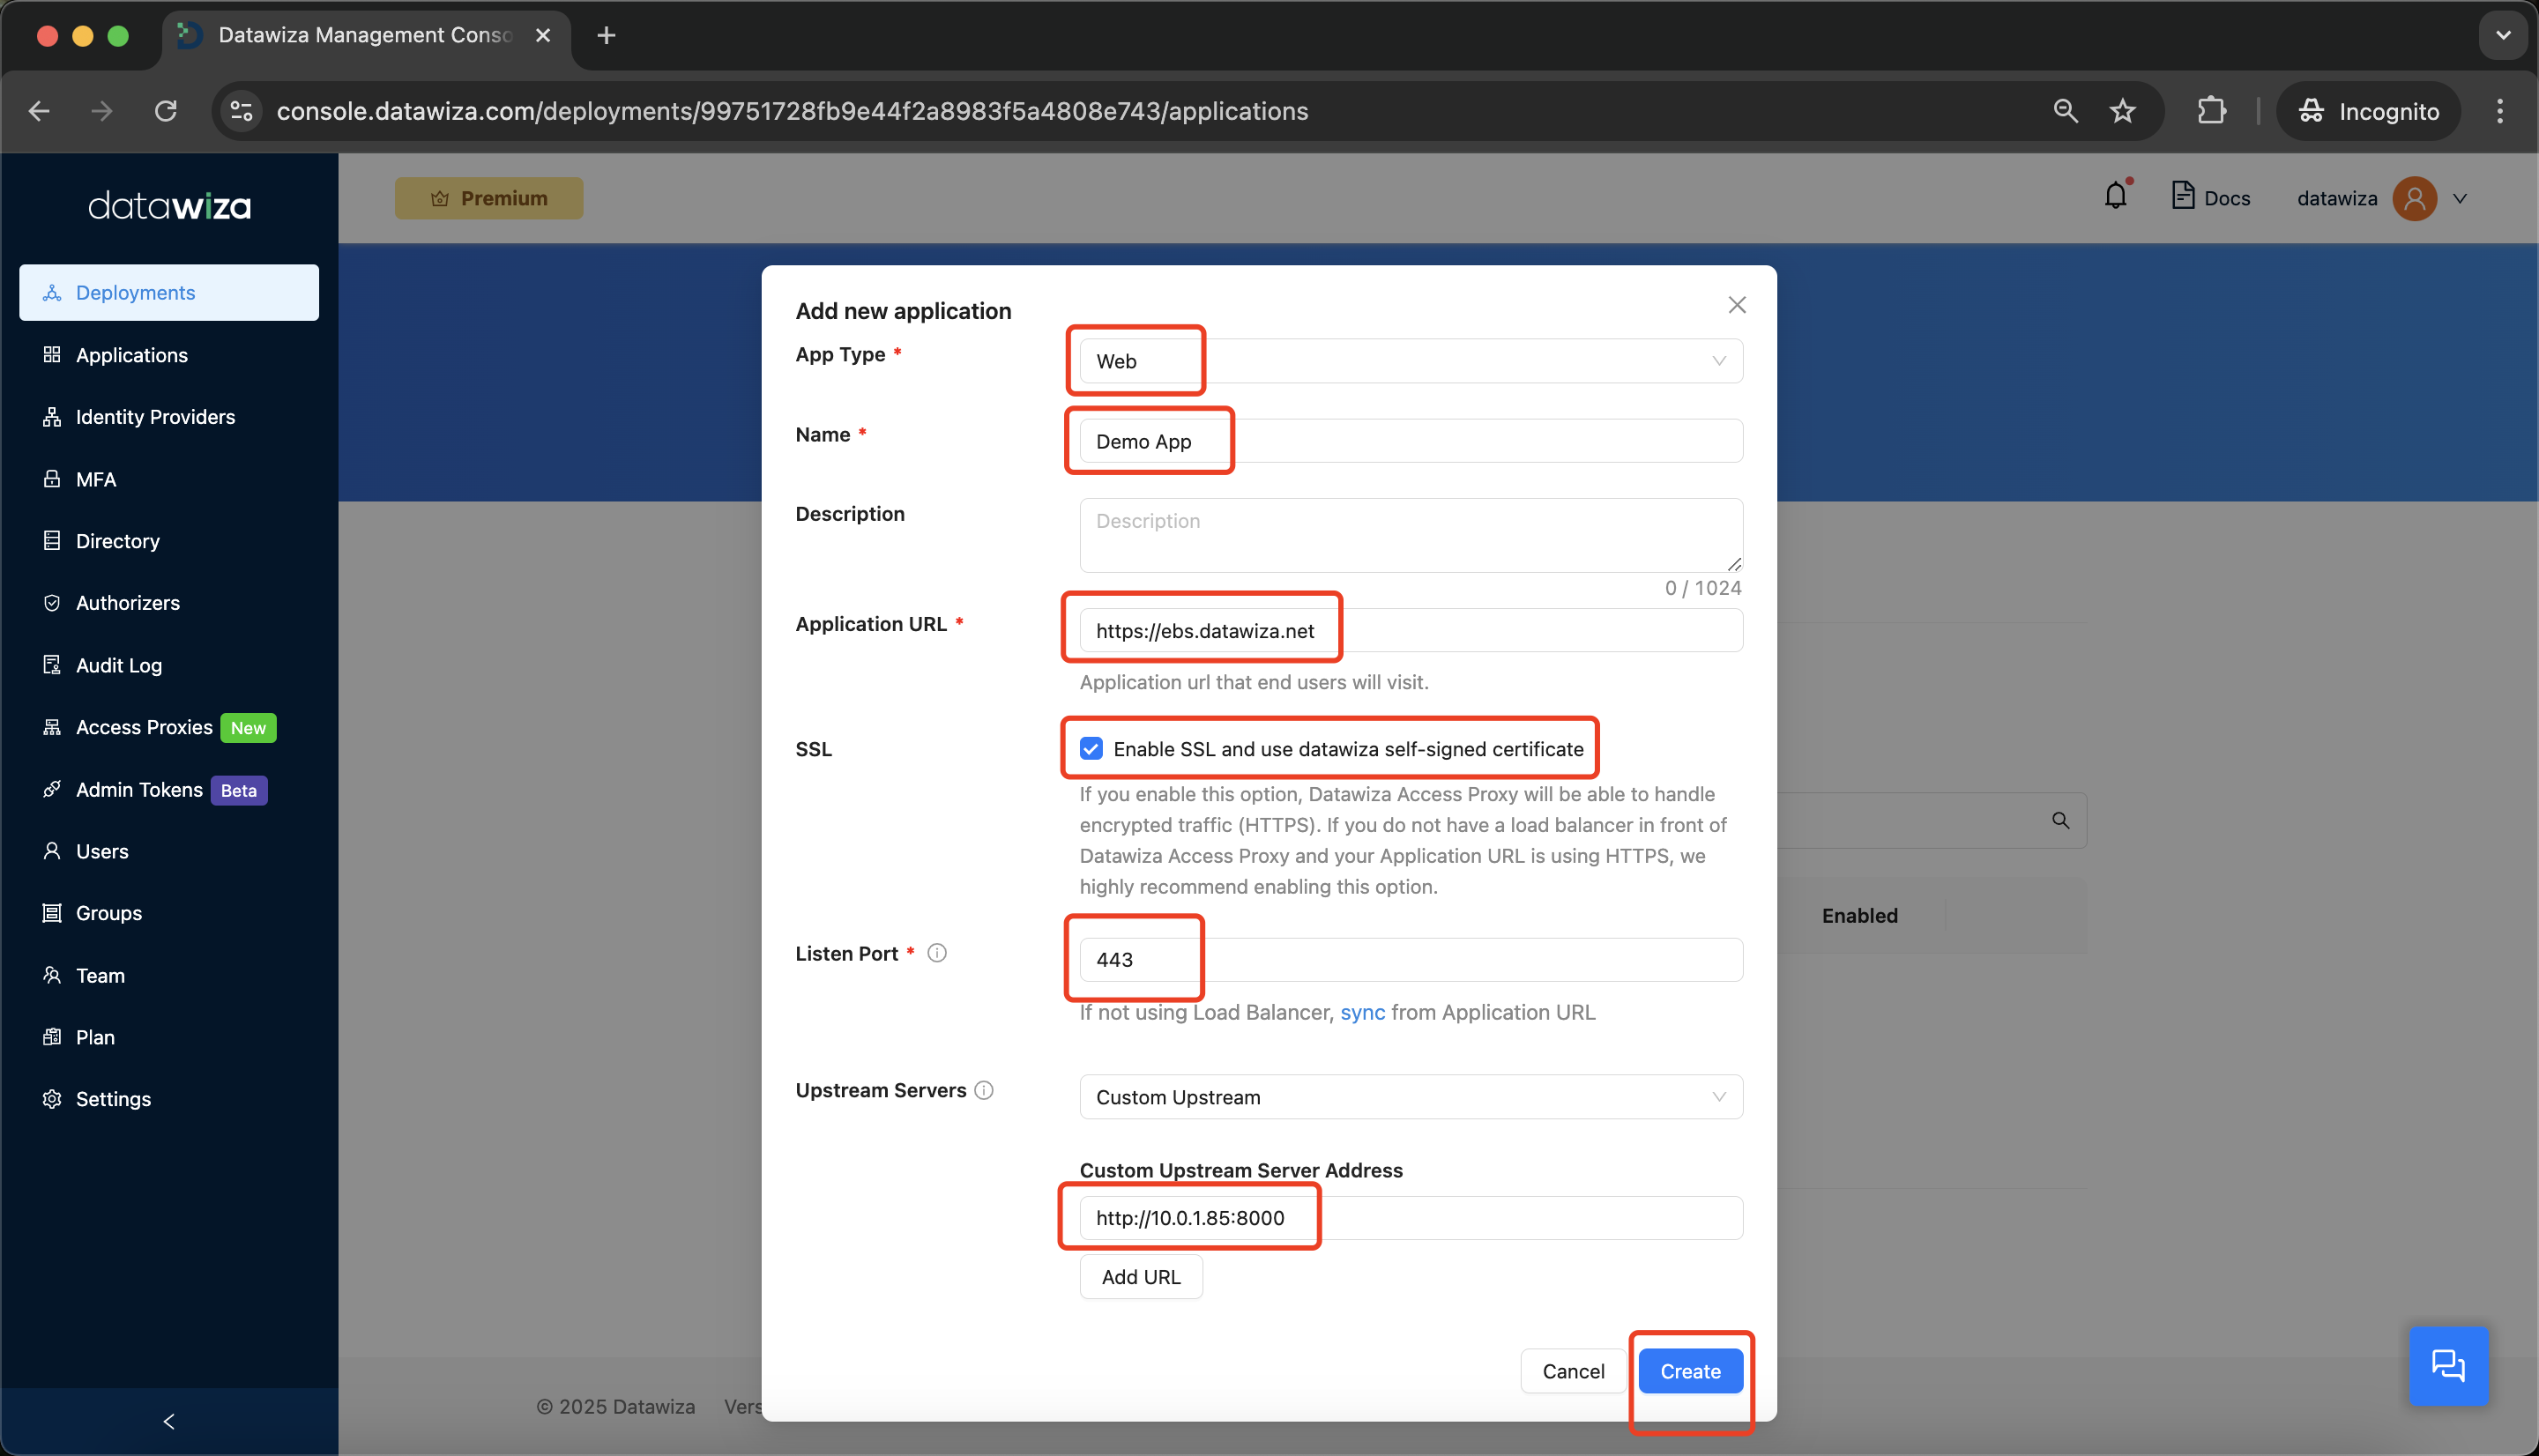The image size is (2539, 1456).
Task: Open the notifications bell
Action: pyautogui.click(x=2116, y=196)
